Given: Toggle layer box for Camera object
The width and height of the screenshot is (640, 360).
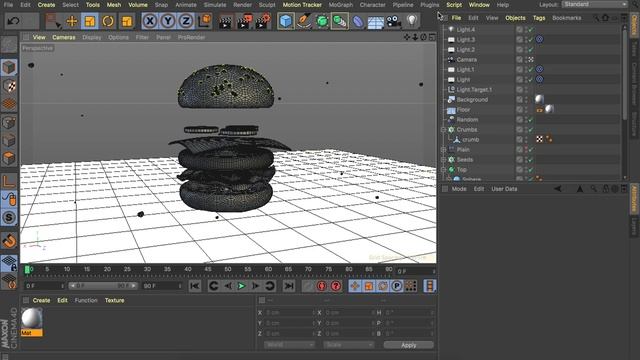Looking at the screenshot, I should 519,60.
